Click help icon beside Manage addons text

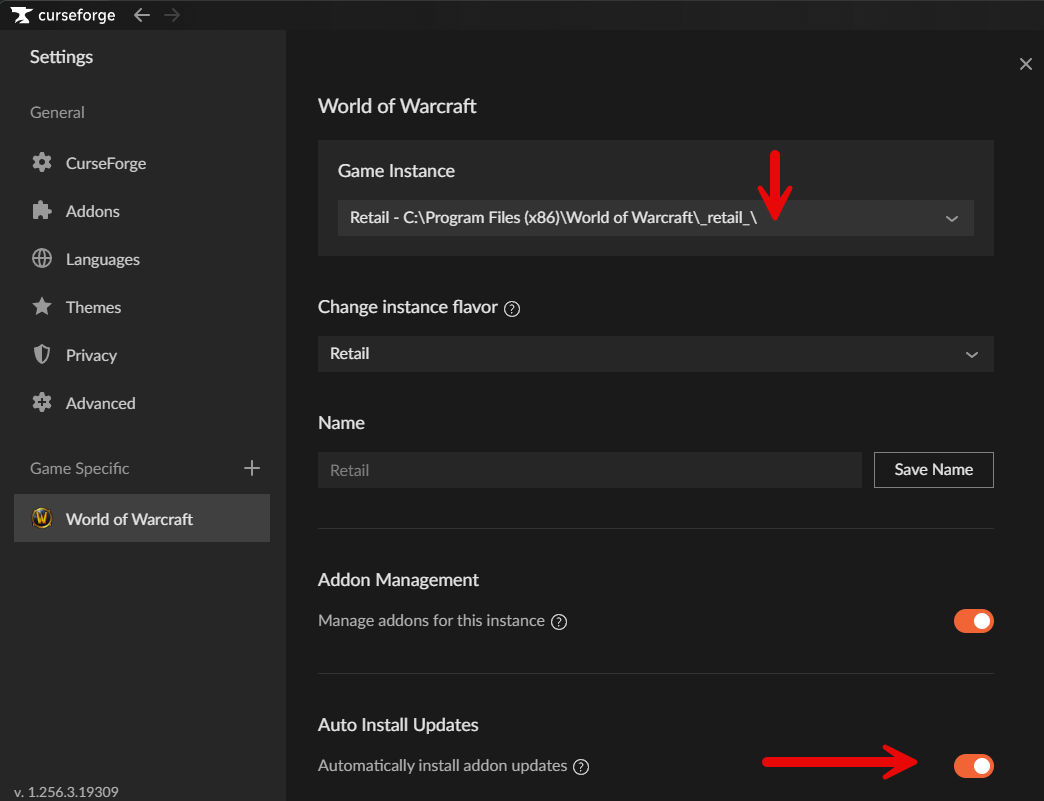(x=559, y=622)
